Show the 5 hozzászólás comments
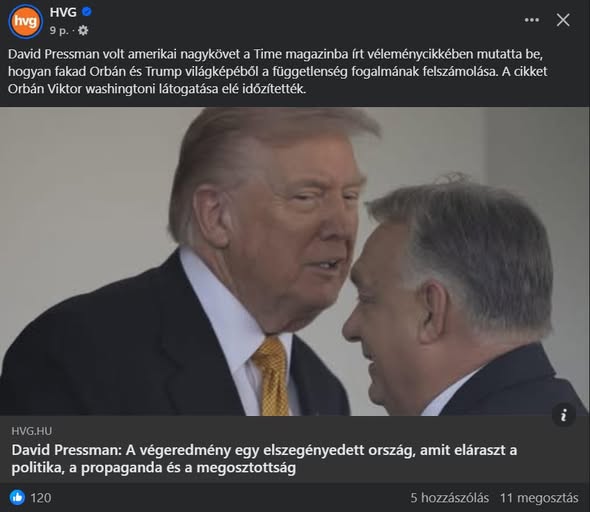Screen dimensions: 590x512 click(449, 498)
